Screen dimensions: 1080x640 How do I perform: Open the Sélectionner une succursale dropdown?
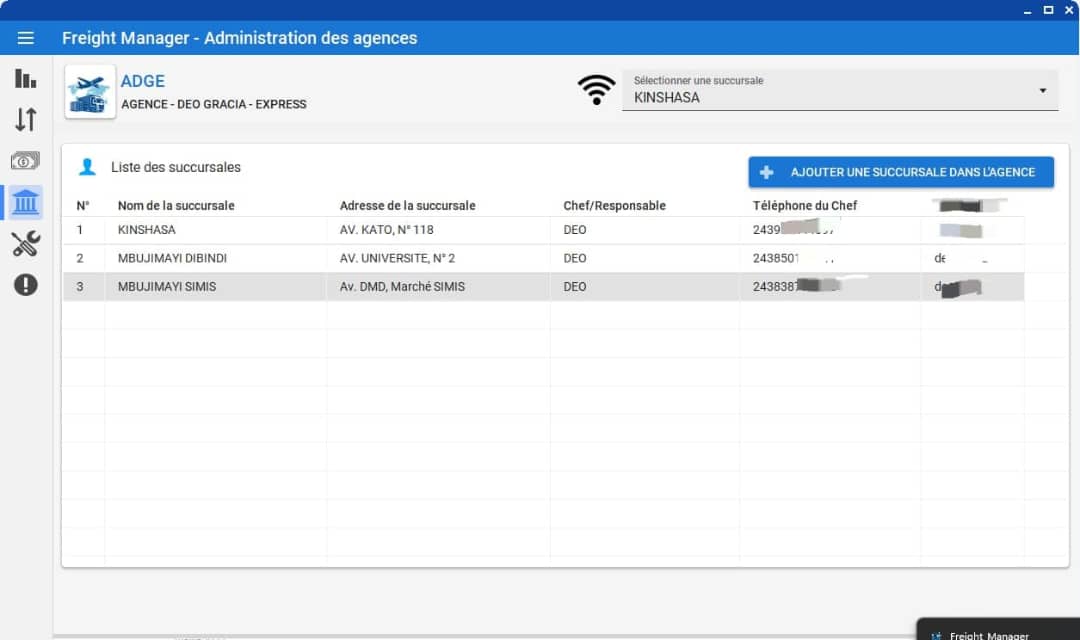(x=840, y=90)
